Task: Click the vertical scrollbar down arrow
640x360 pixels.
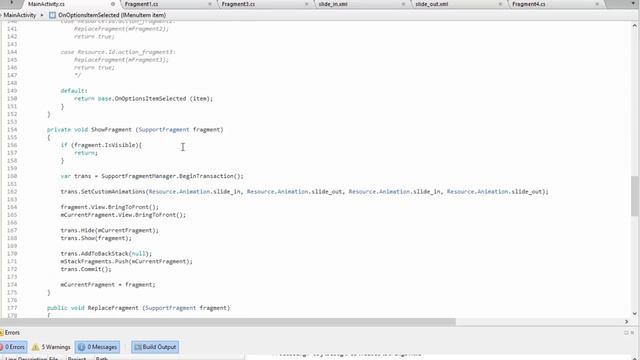Action: coord(635,313)
